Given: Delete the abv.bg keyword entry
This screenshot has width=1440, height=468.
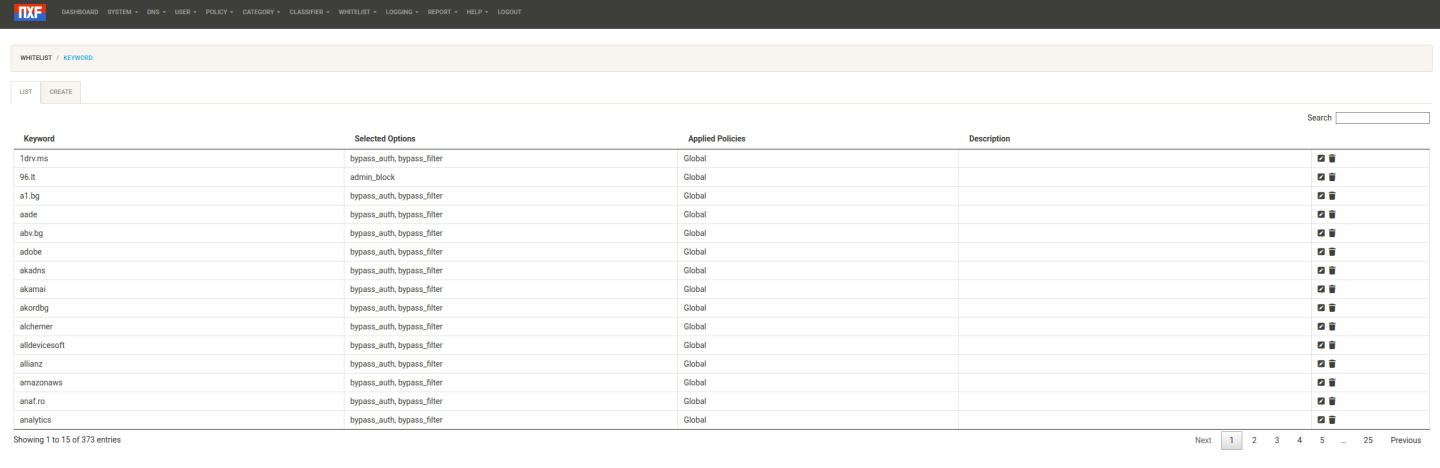Looking at the screenshot, I should coord(1332,233).
